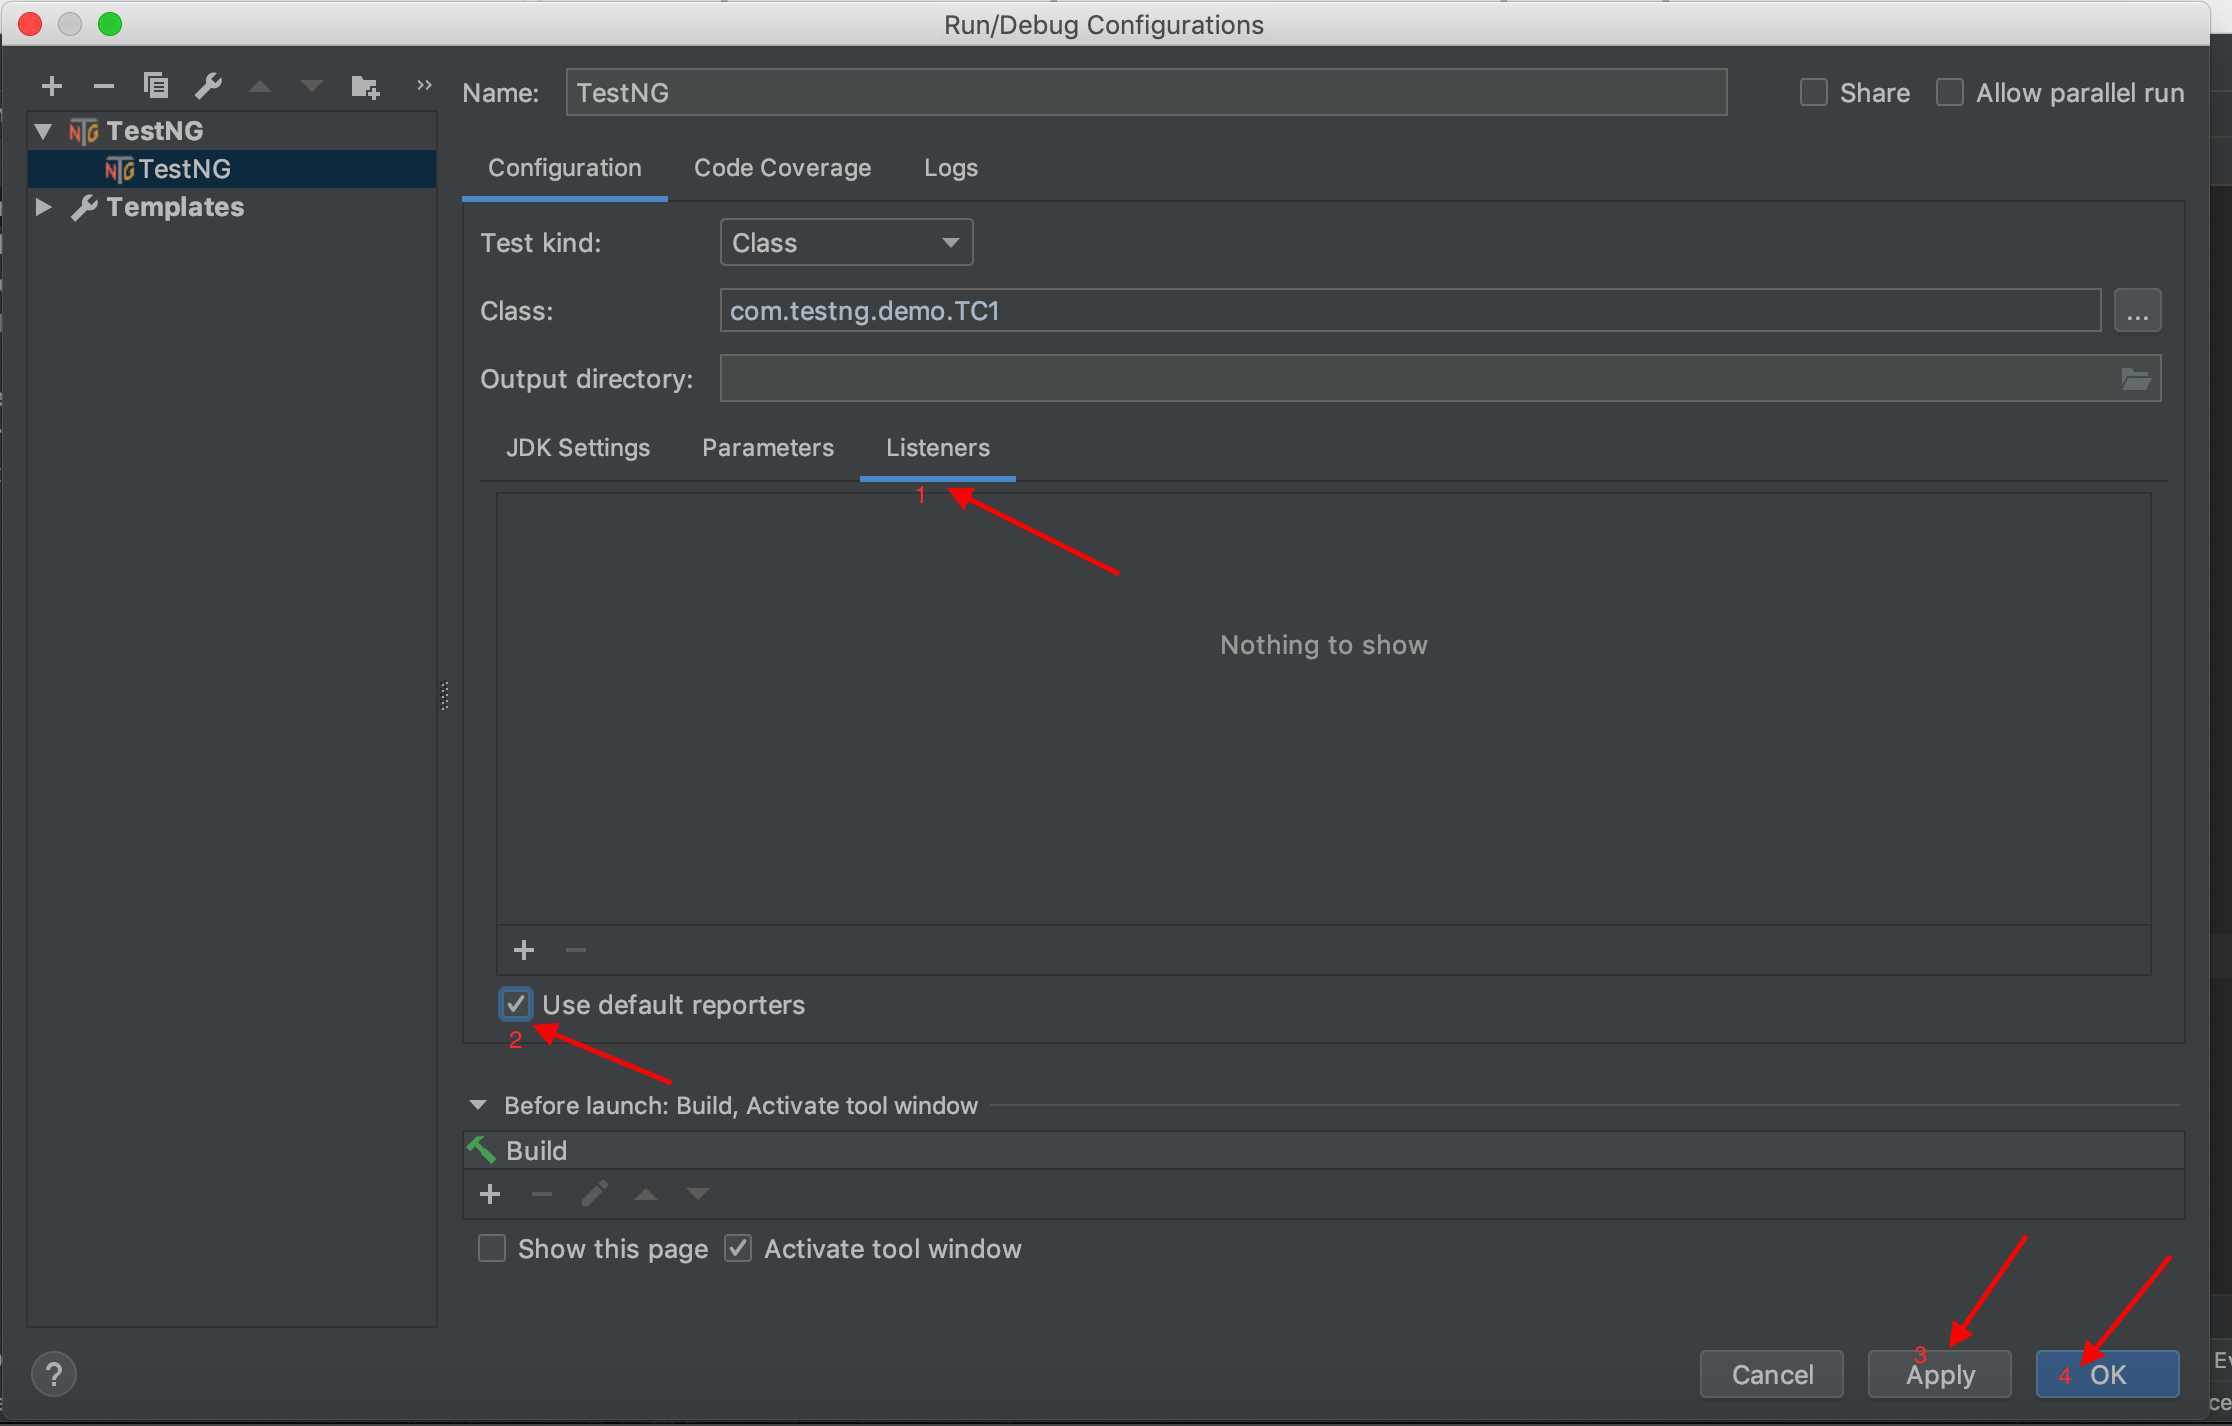2232x1426 pixels.
Task: Open the Logs tab
Action: click(x=951, y=168)
